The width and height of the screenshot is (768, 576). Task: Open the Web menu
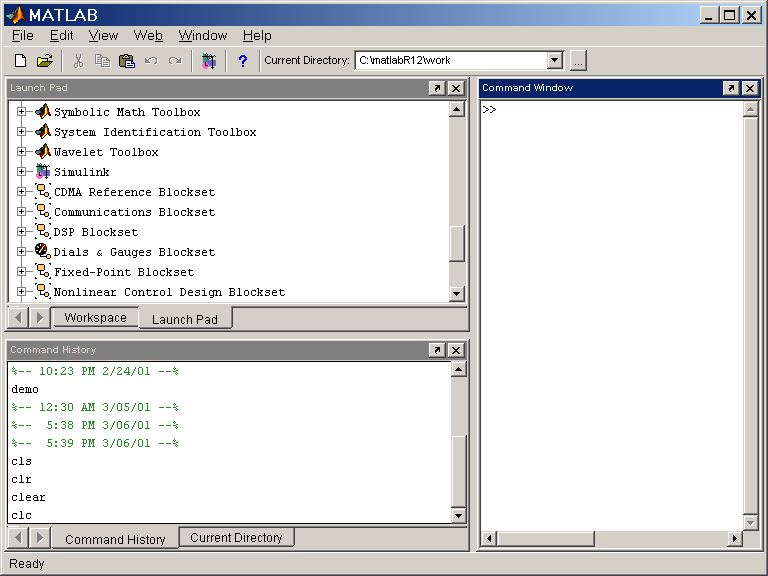[x=148, y=36]
